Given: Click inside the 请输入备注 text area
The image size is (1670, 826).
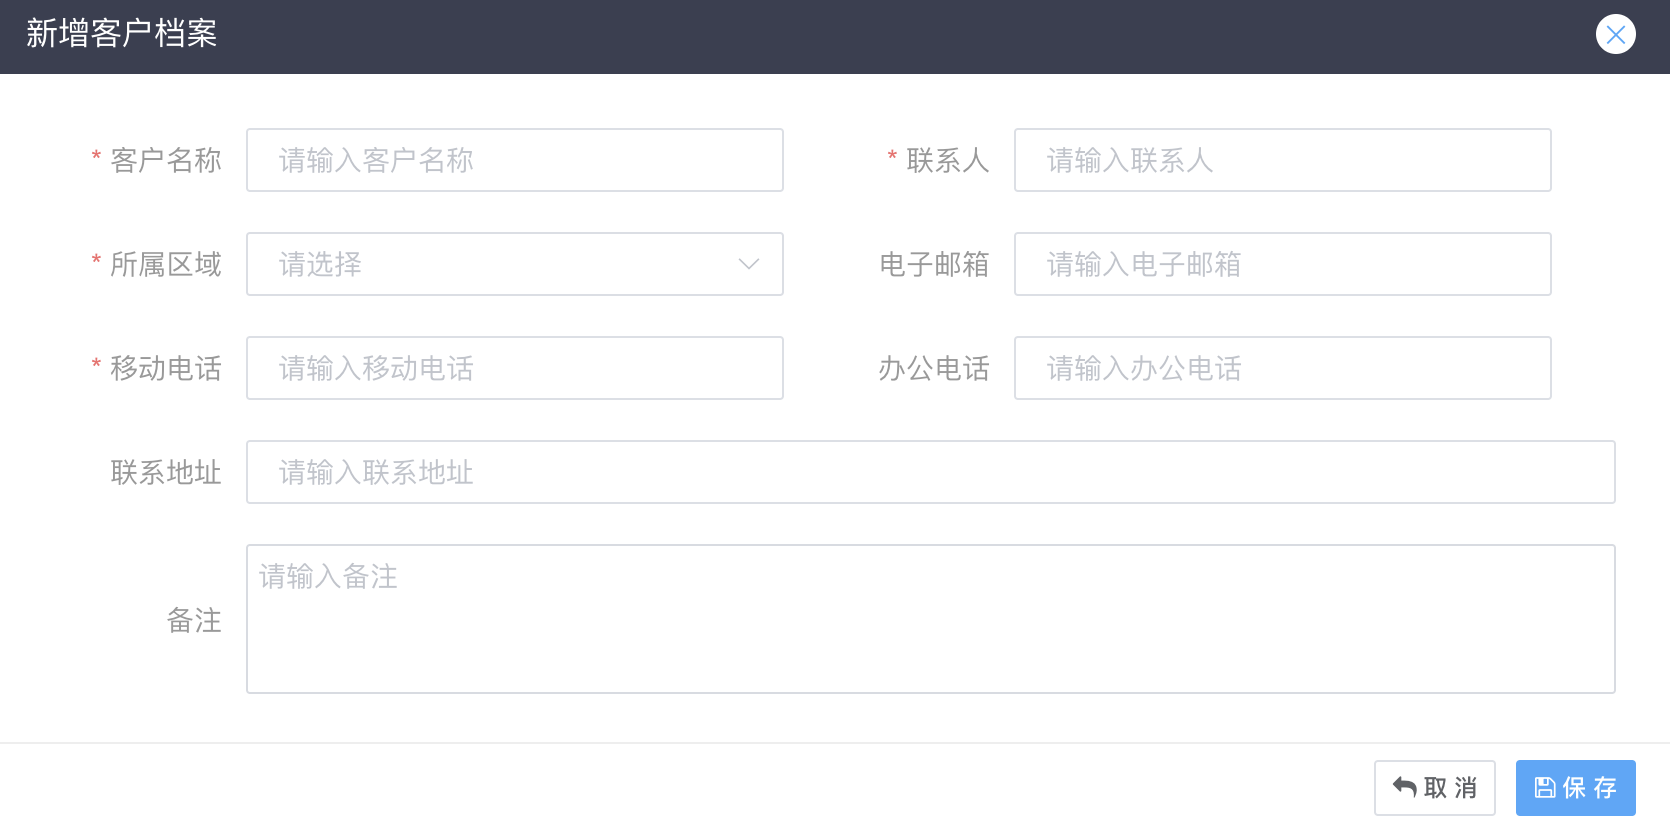Looking at the screenshot, I should [931, 619].
